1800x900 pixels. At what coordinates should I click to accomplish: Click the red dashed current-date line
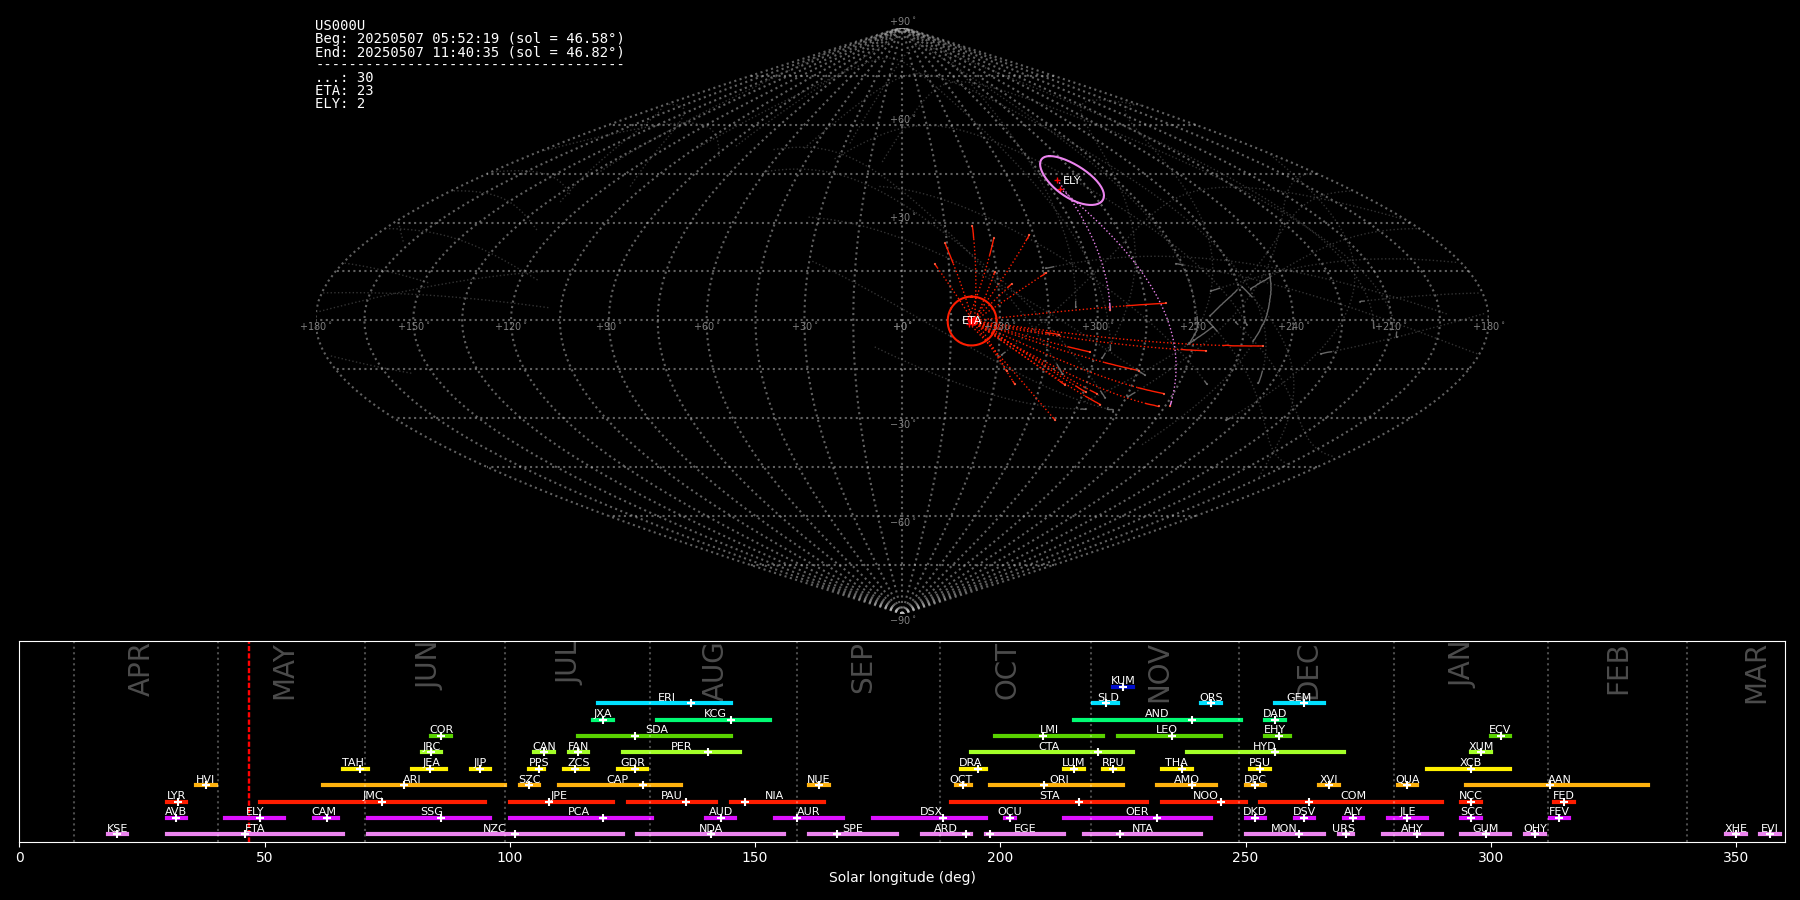pyautogui.click(x=249, y=740)
